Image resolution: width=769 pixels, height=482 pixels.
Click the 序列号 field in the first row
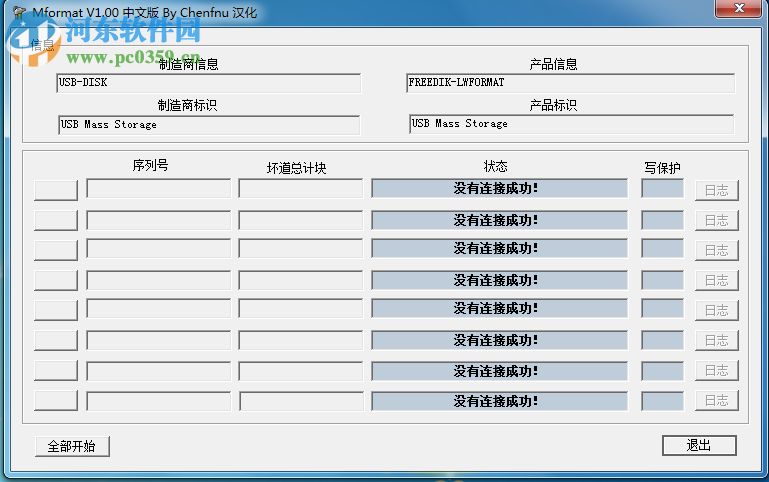158,188
